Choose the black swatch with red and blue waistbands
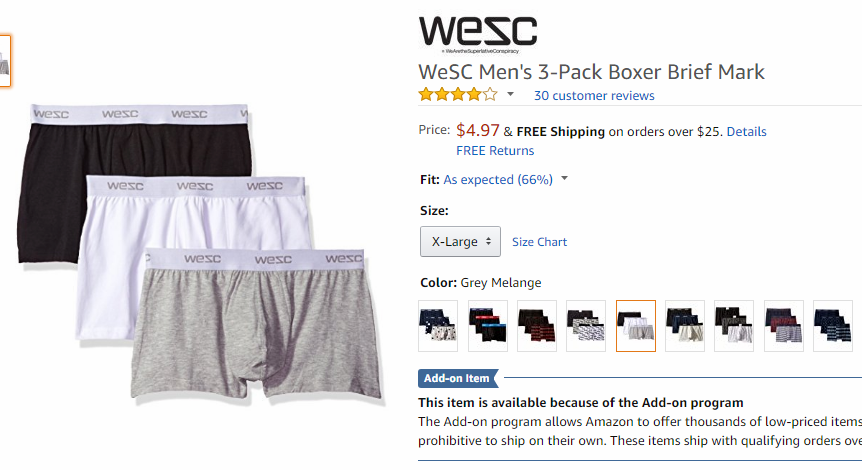The width and height of the screenshot is (862, 470). point(488,326)
